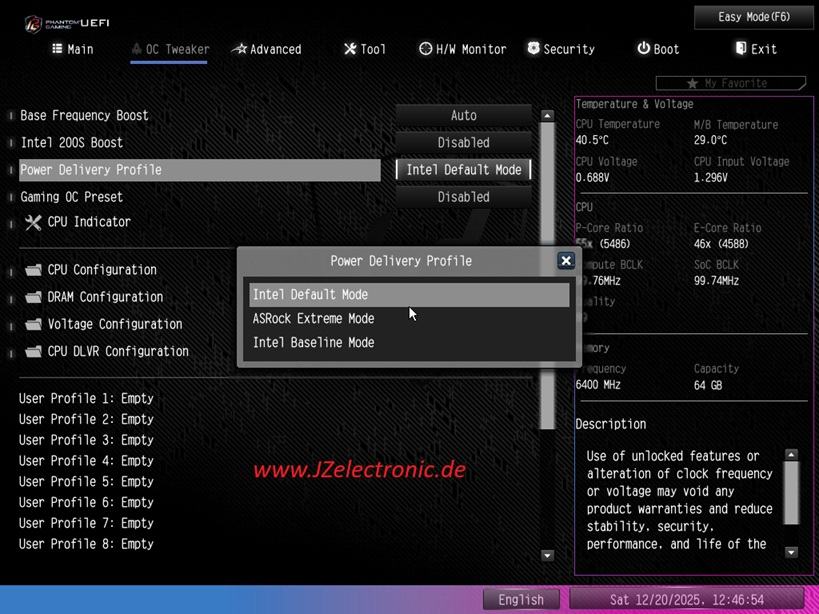The height and width of the screenshot is (614, 819).
Task: Click the CPU Configuration folder icon
Action: [33, 270]
